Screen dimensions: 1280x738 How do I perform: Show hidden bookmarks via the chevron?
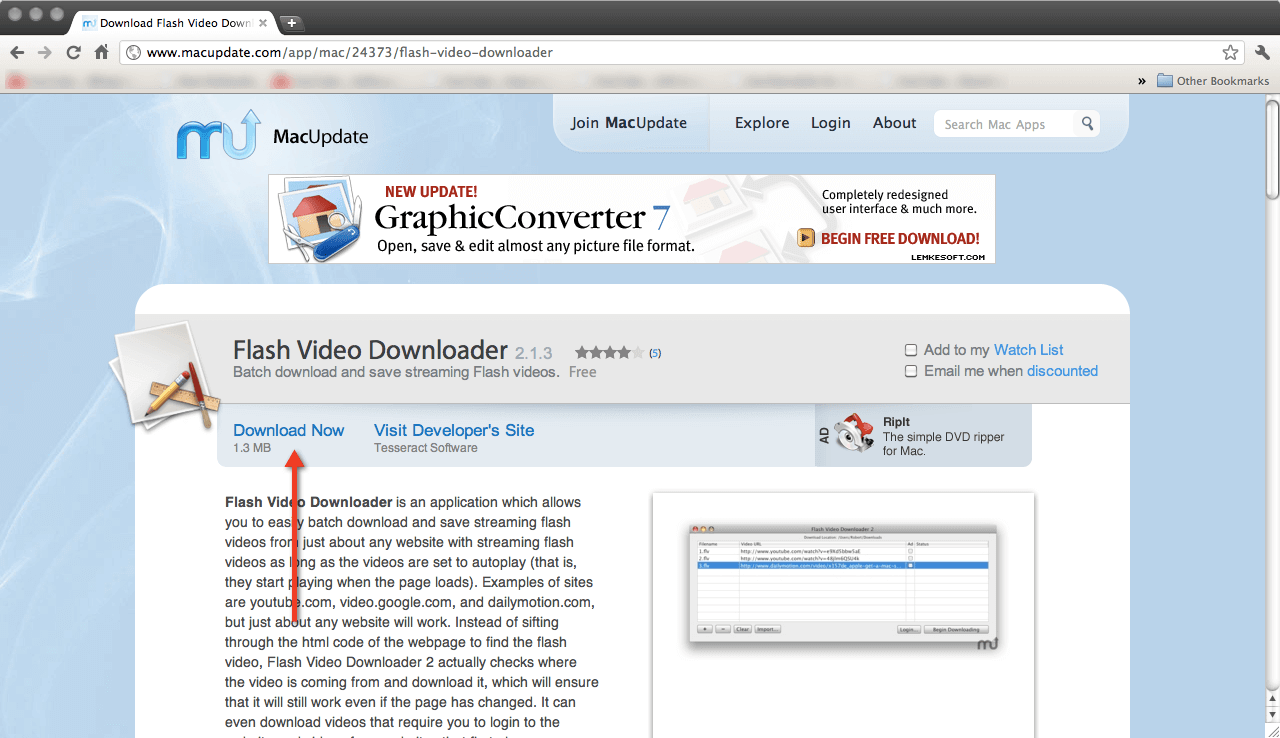[x=1142, y=81]
